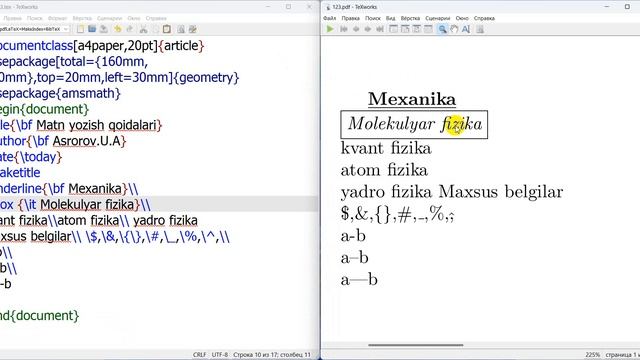Screen dimensions: 640x360
Task: Maximize the PDF preview window
Action: 627,7
